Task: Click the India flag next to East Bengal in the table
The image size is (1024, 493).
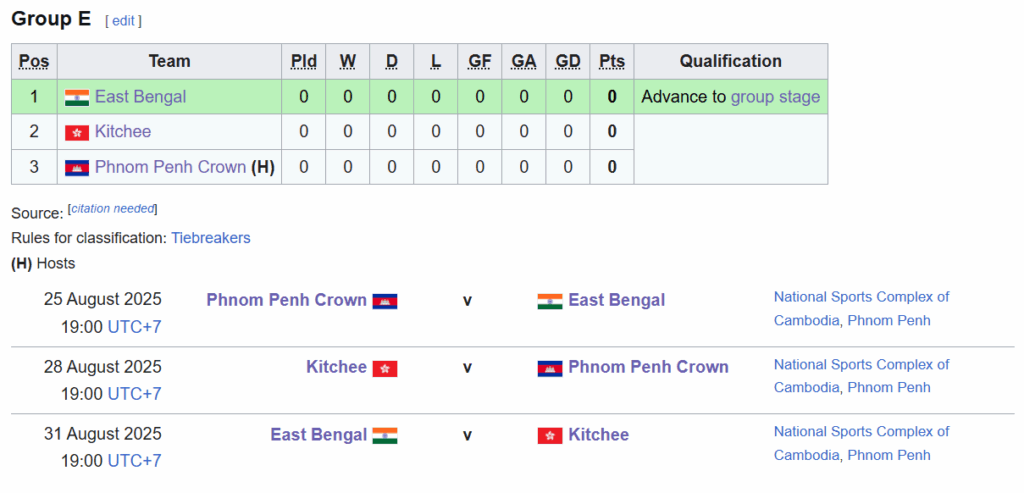Action: tap(76, 97)
